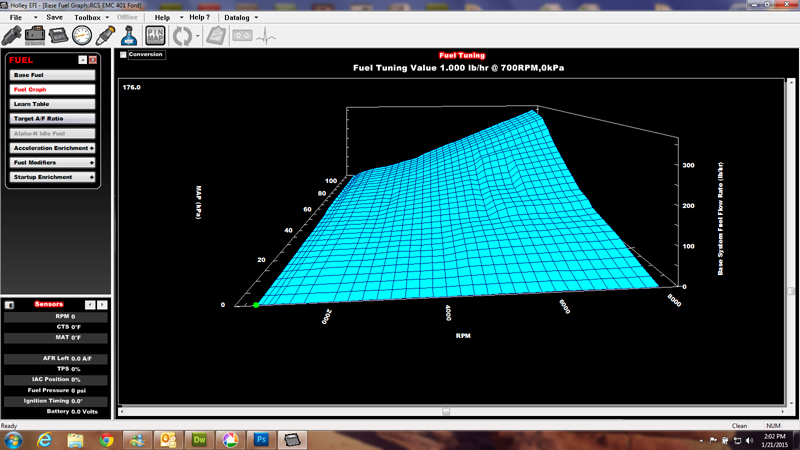Open the Sensors toolbar icon

pyautogui.click(x=35, y=36)
